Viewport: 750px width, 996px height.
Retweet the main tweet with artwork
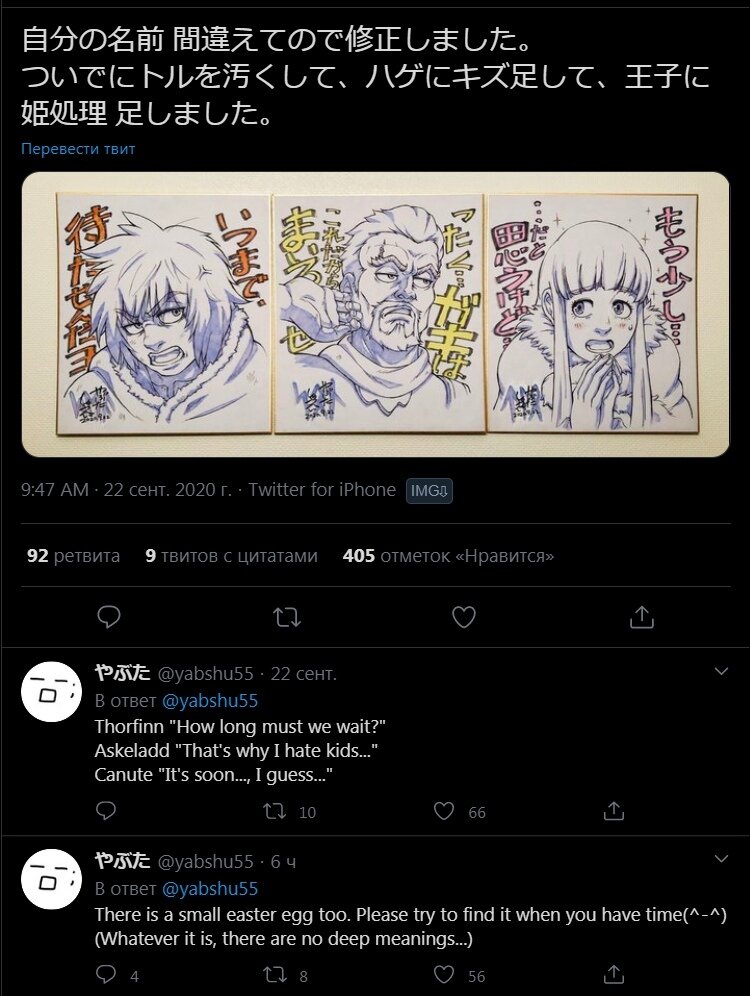286,617
